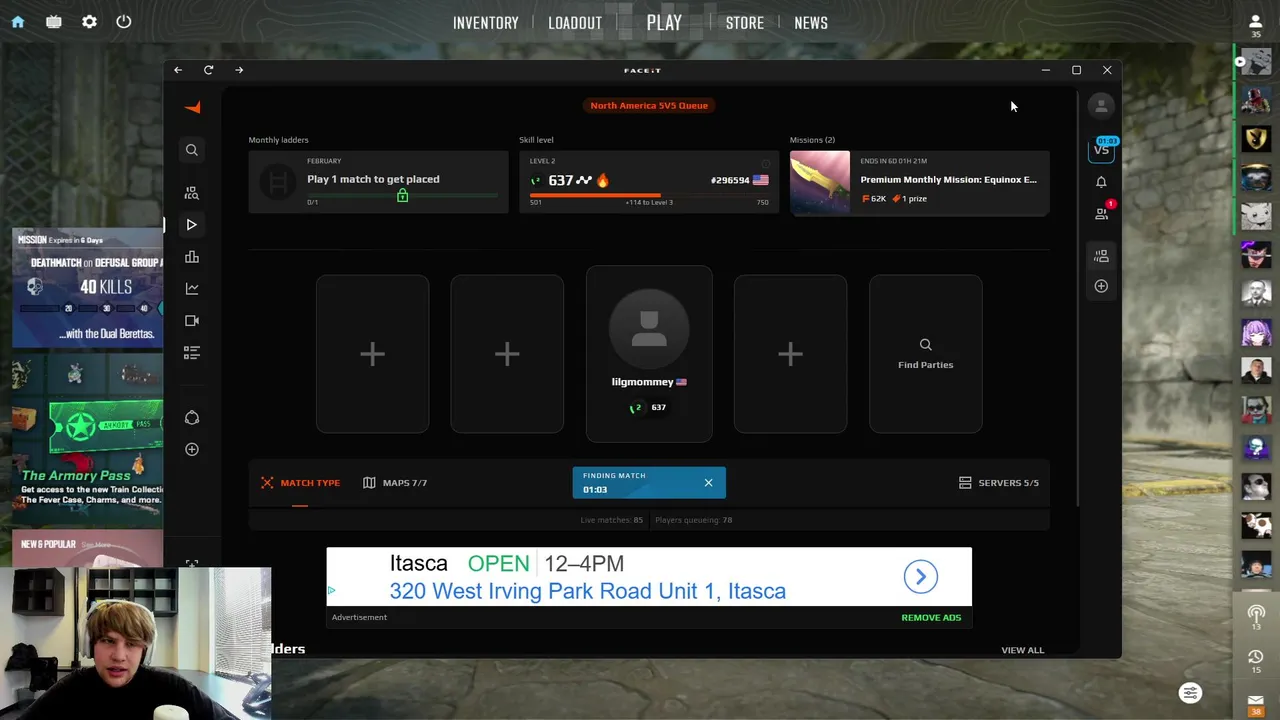This screenshot has height=720, width=1280.
Task: Open the Find players icon below search
Action: [x=191, y=193]
